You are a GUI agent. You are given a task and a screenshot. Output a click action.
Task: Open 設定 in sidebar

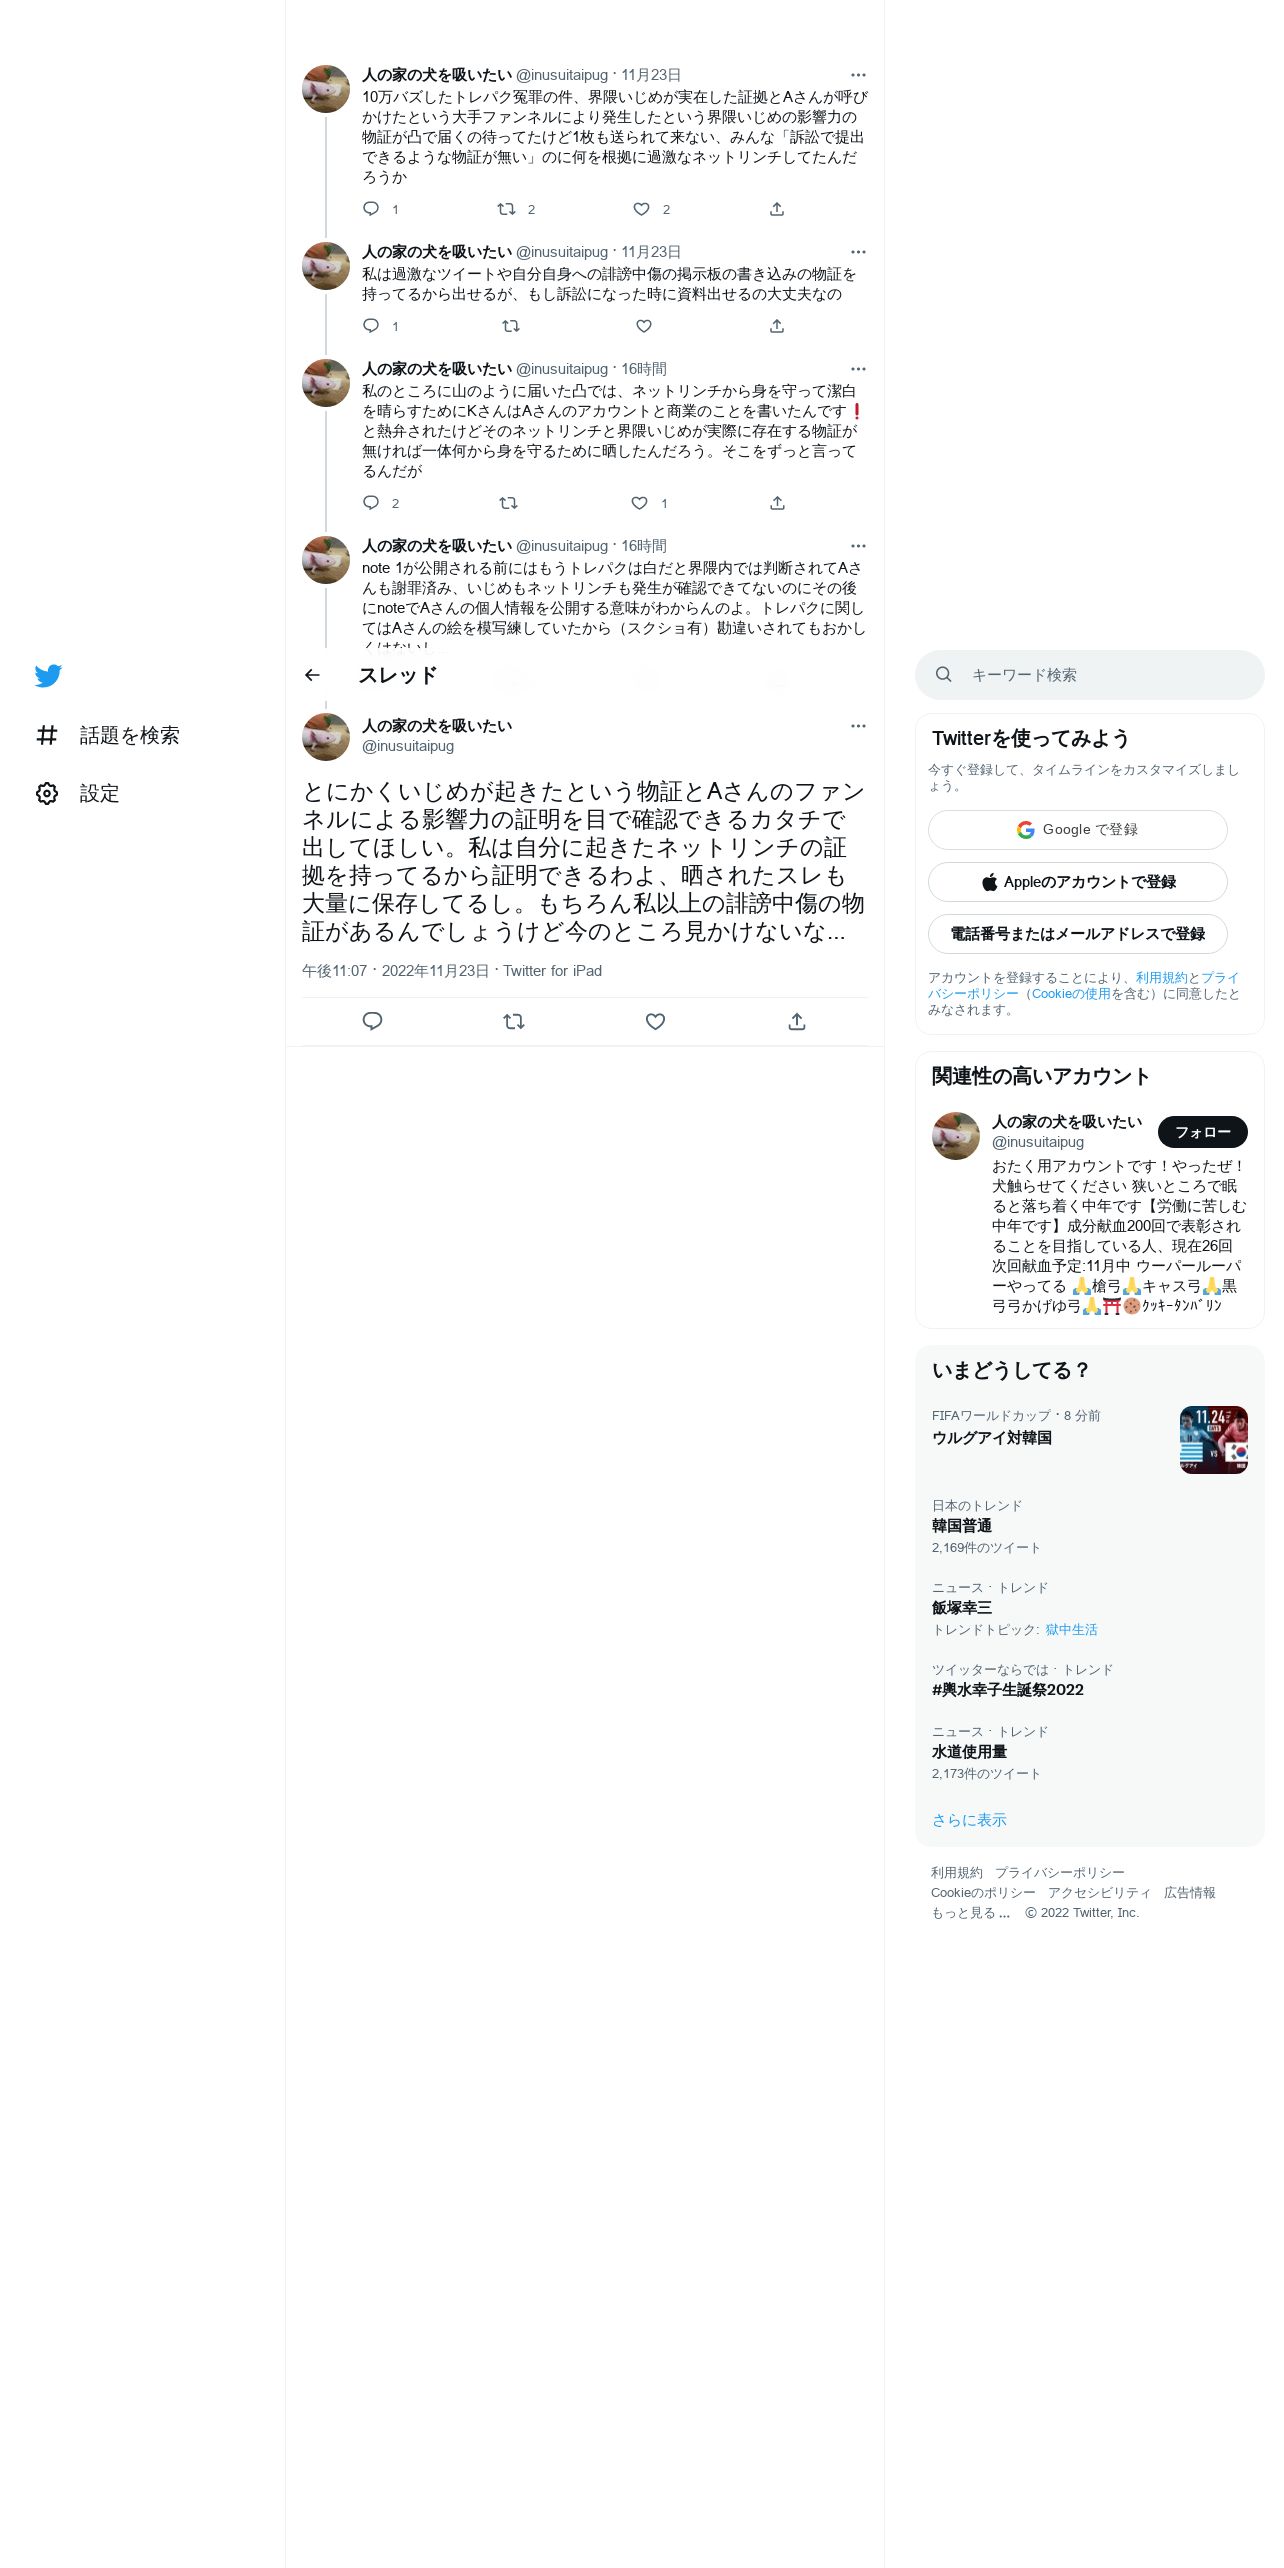point(78,794)
